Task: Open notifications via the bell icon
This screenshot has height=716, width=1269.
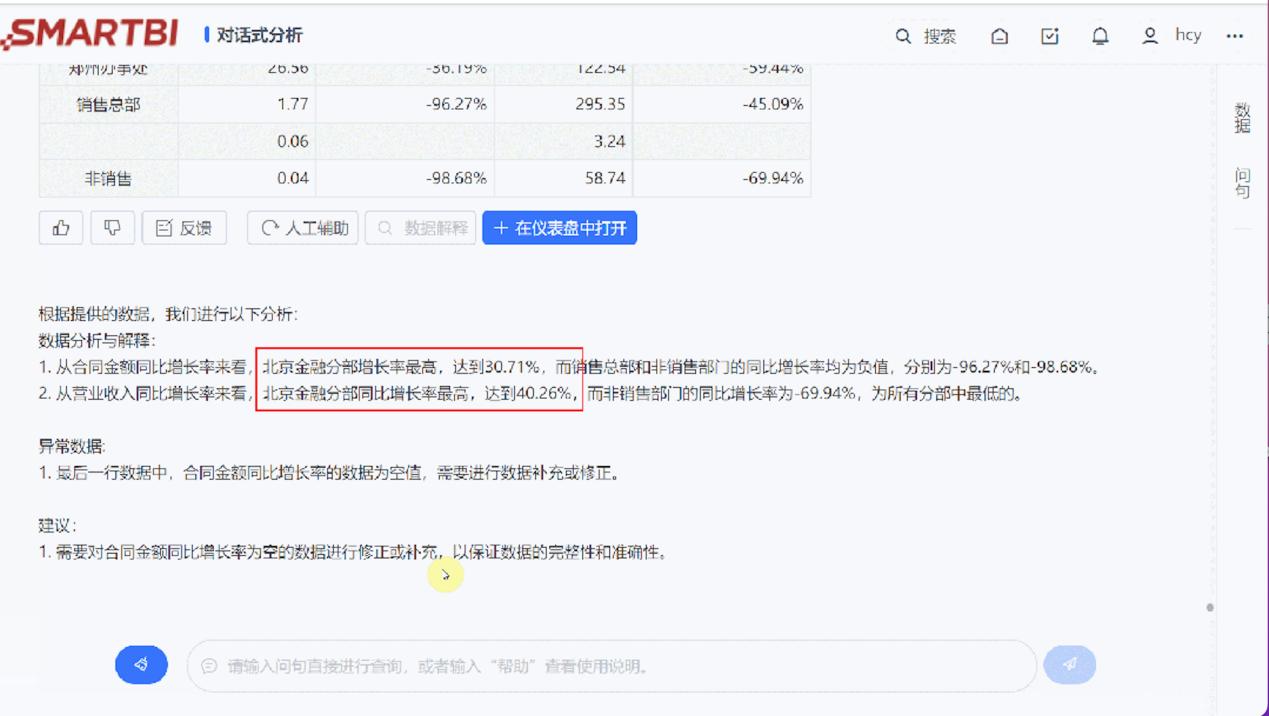Action: click(1100, 36)
